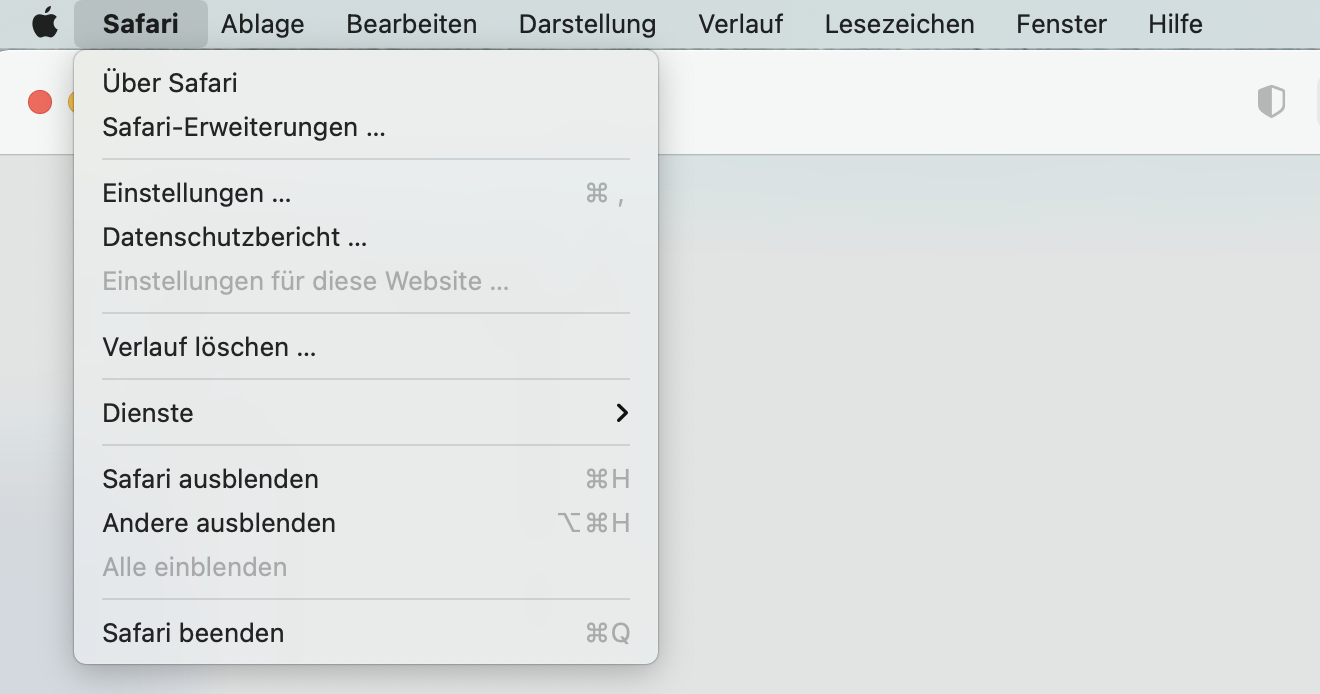This screenshot has height=694, width=1320.
Task: Open the Lesezeichen menu
Action: pyautogui.click(x=899, y=24)
